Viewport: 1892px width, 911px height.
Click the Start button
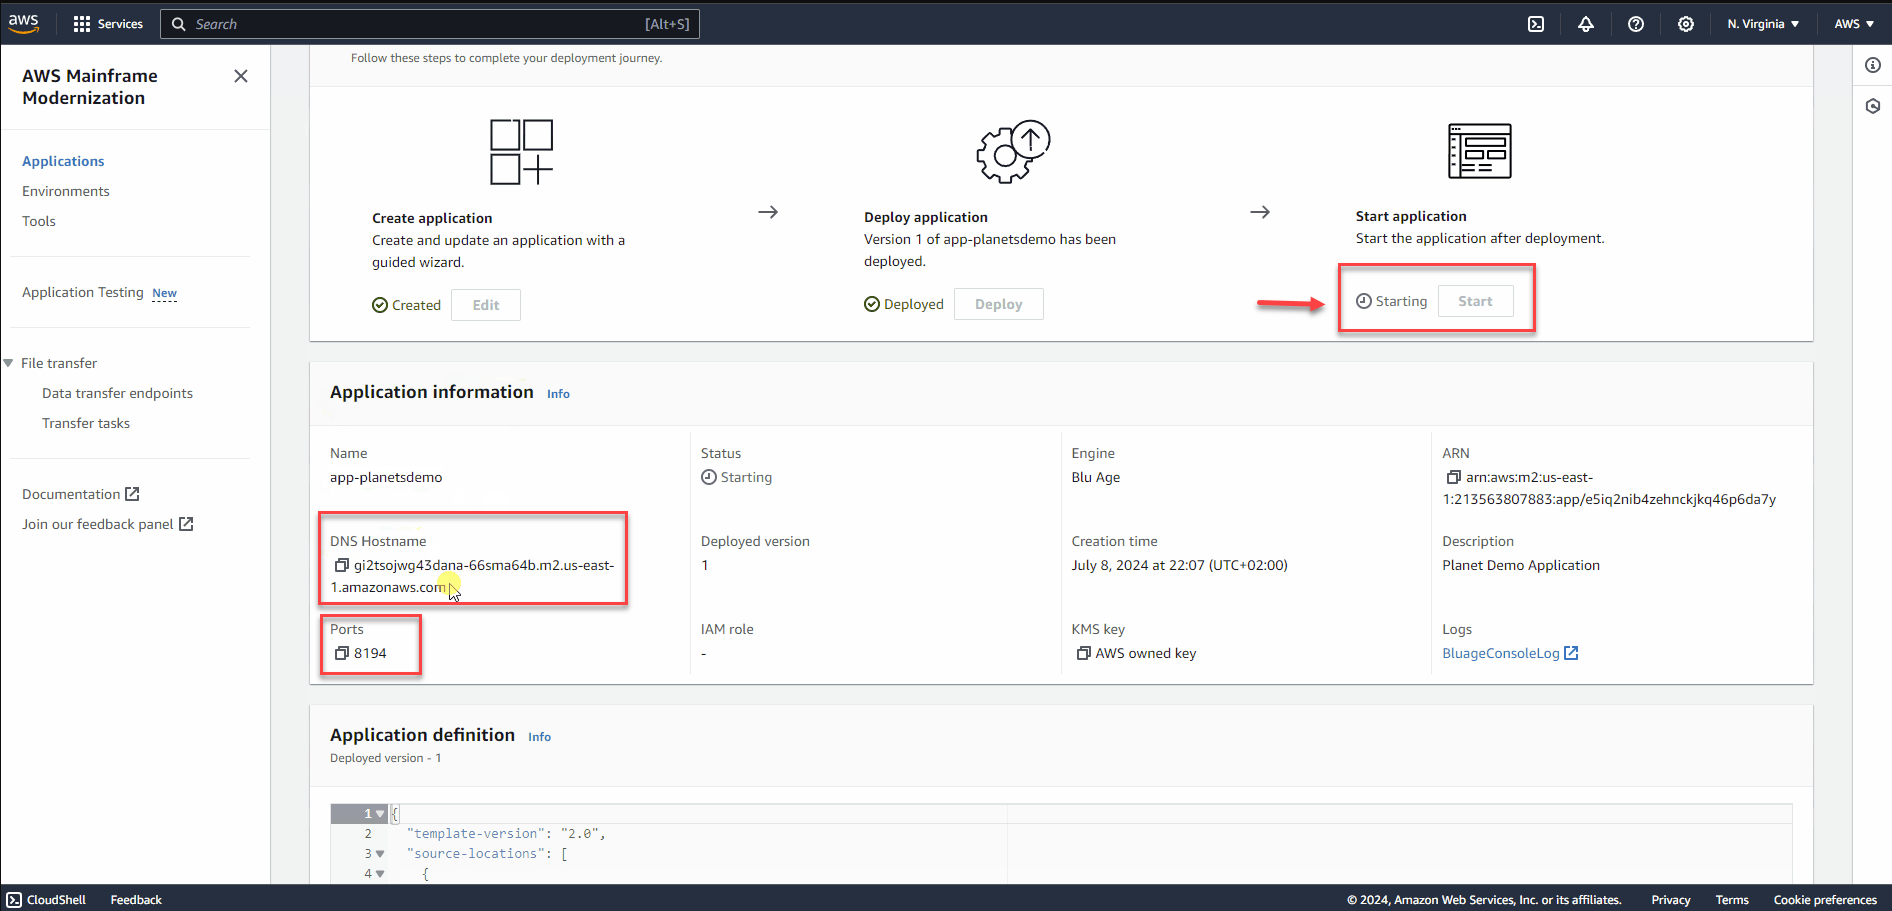[1475, 301]
